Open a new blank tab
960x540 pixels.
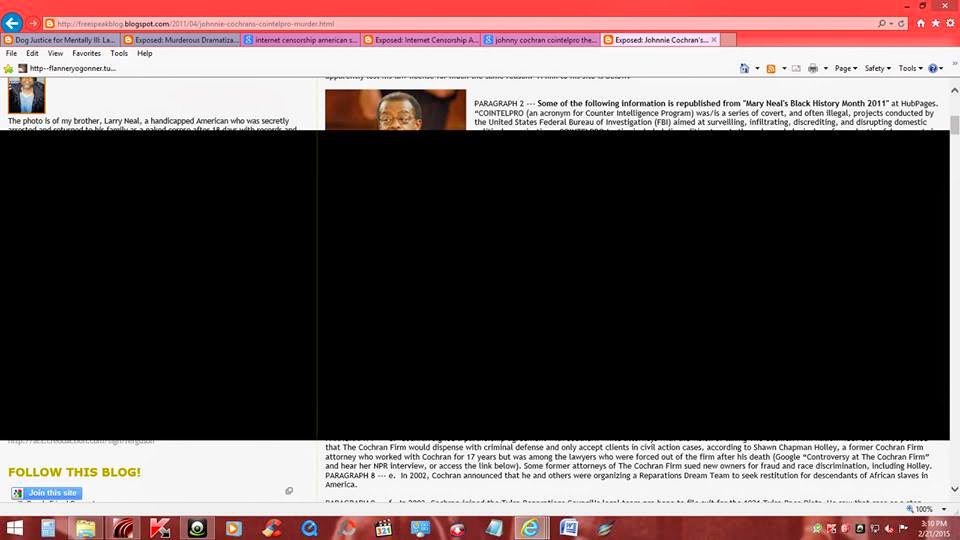coord(729,40)
